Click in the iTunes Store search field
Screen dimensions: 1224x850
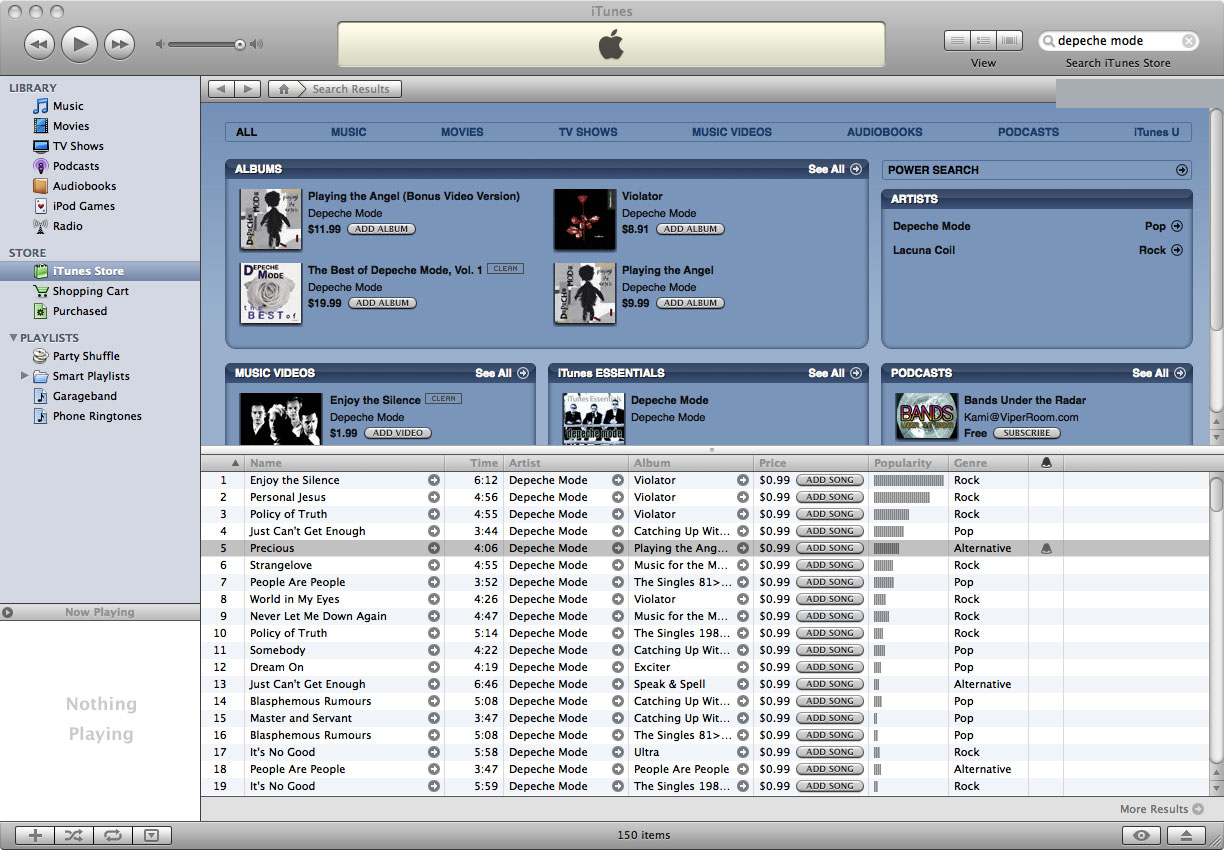(x=1118, y=41)
